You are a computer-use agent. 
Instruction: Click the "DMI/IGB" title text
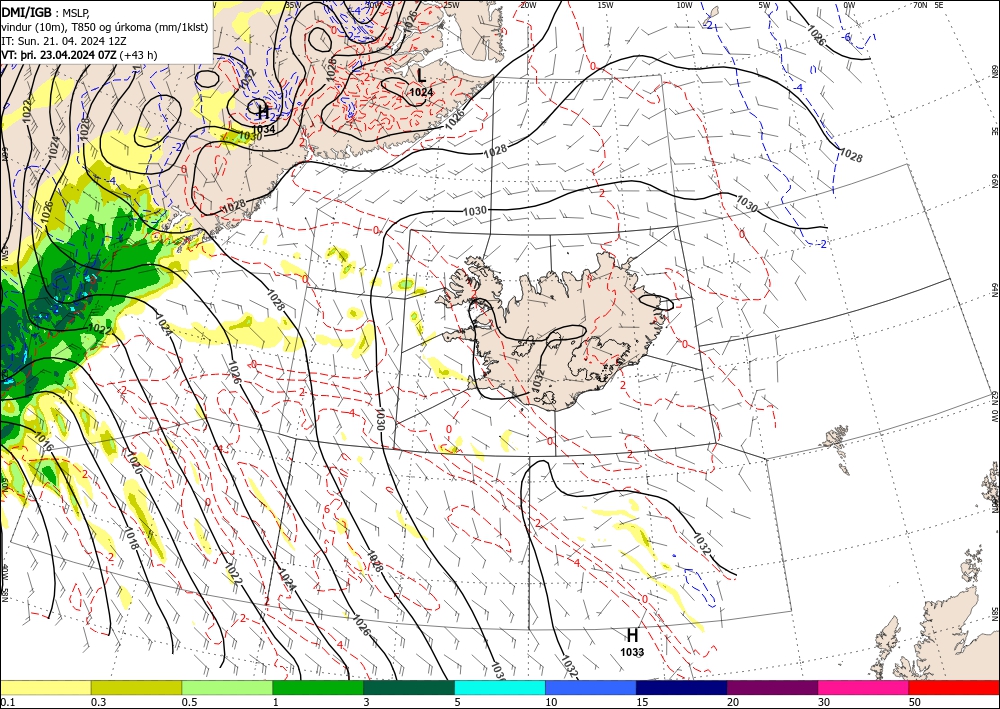point(27,11)
